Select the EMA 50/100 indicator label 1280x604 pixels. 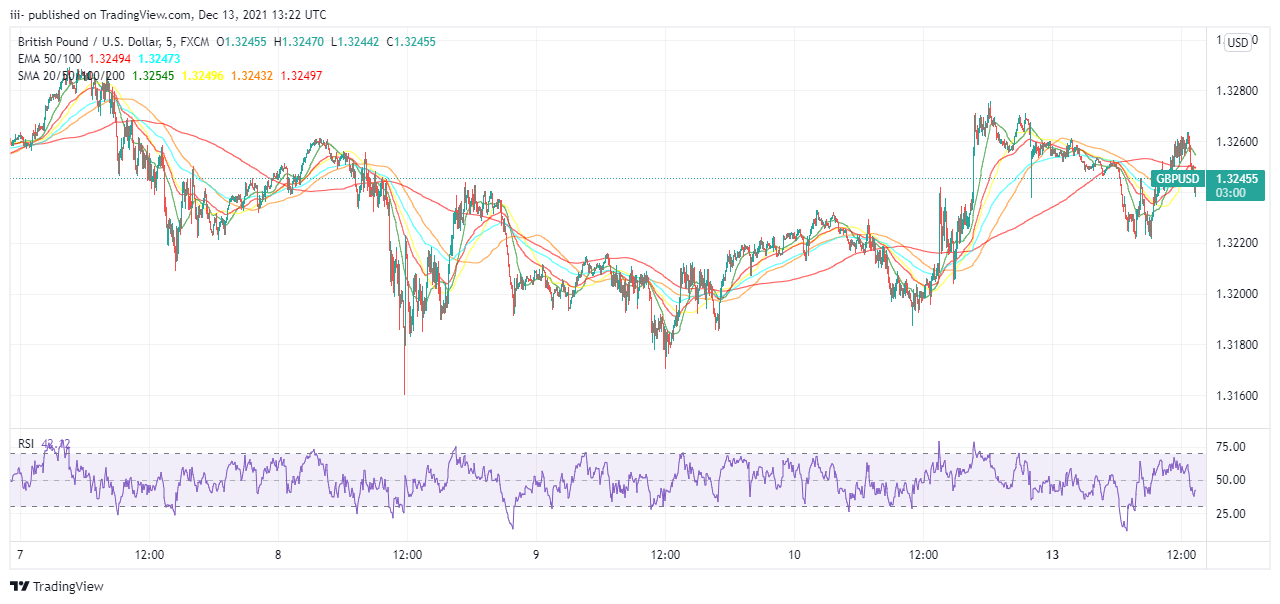point(50,59)
